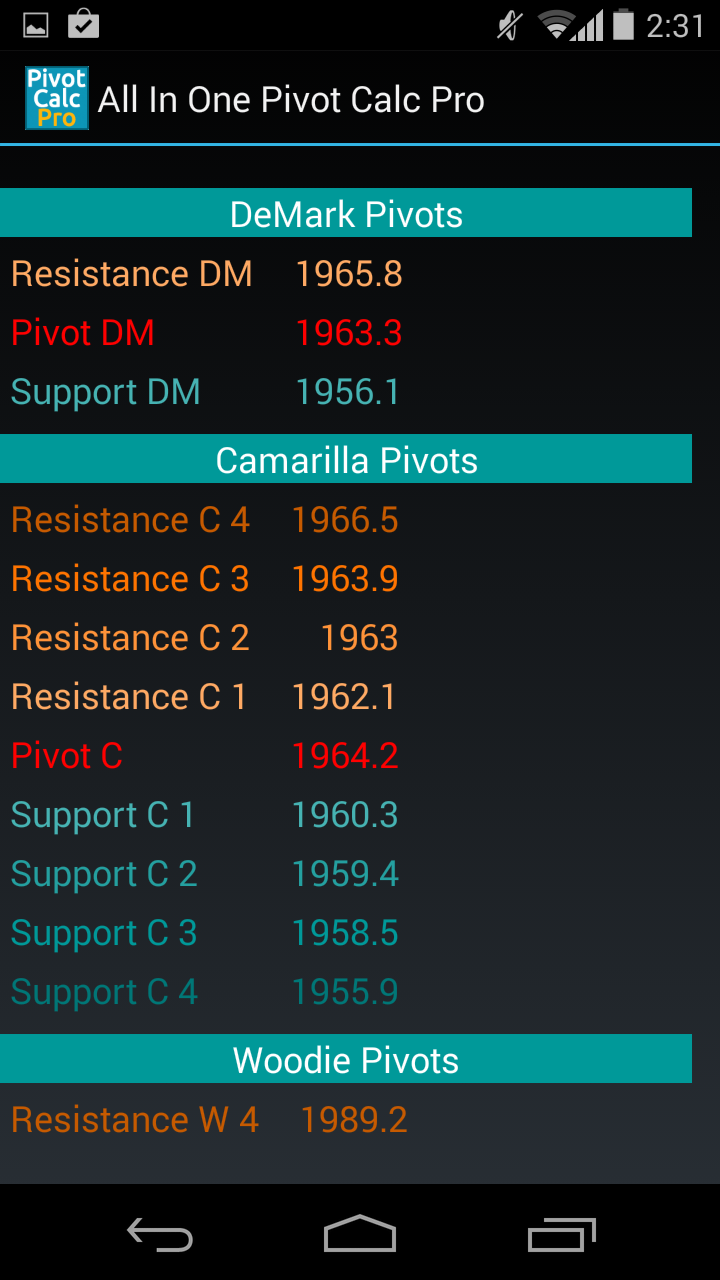This screenshot has width=720, height=1280.
Task: Tap the shopping bag notification icon
Action: (x=83, y=25)
